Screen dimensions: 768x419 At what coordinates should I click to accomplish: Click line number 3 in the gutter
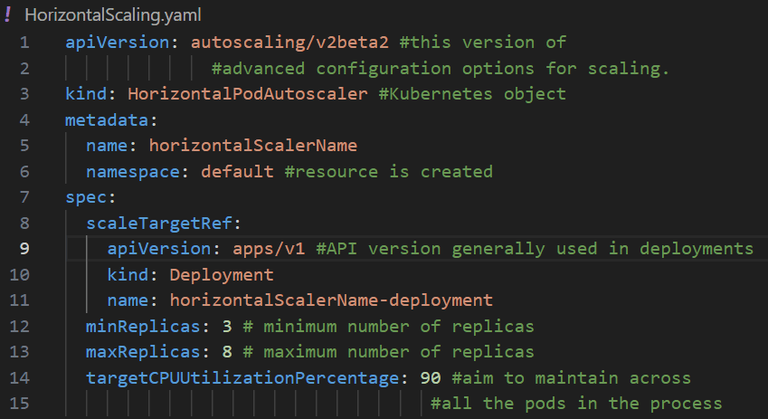(24, 94)
